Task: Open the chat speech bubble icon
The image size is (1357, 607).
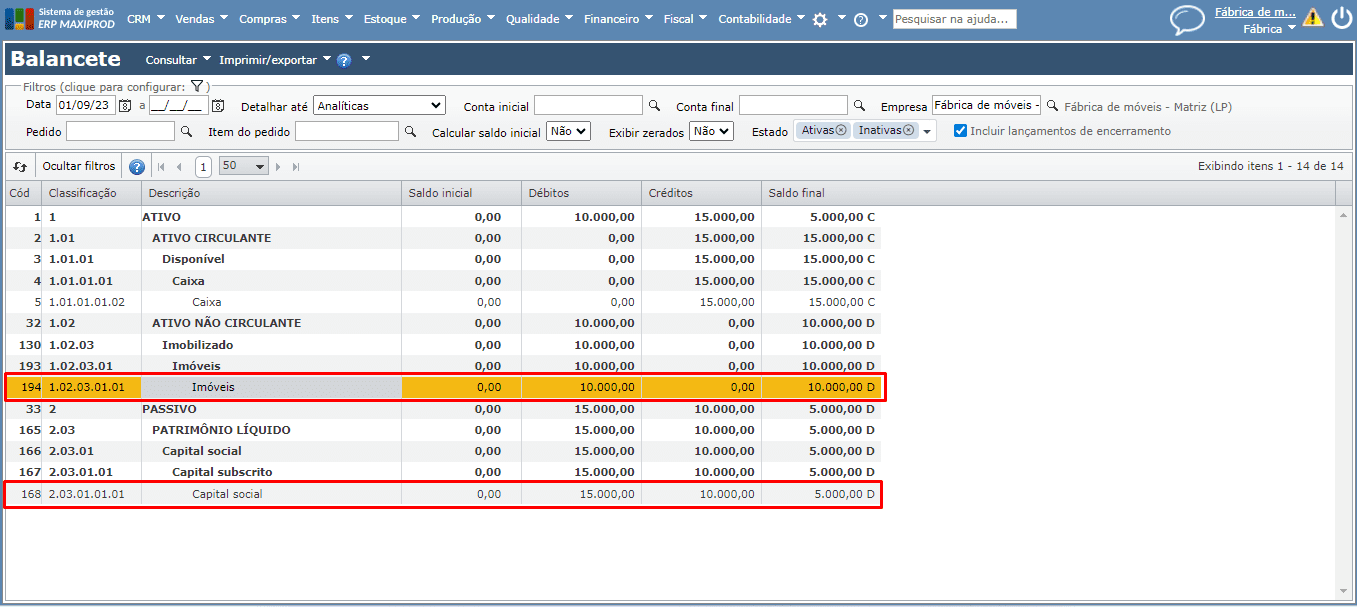Action: (1187, 20)
